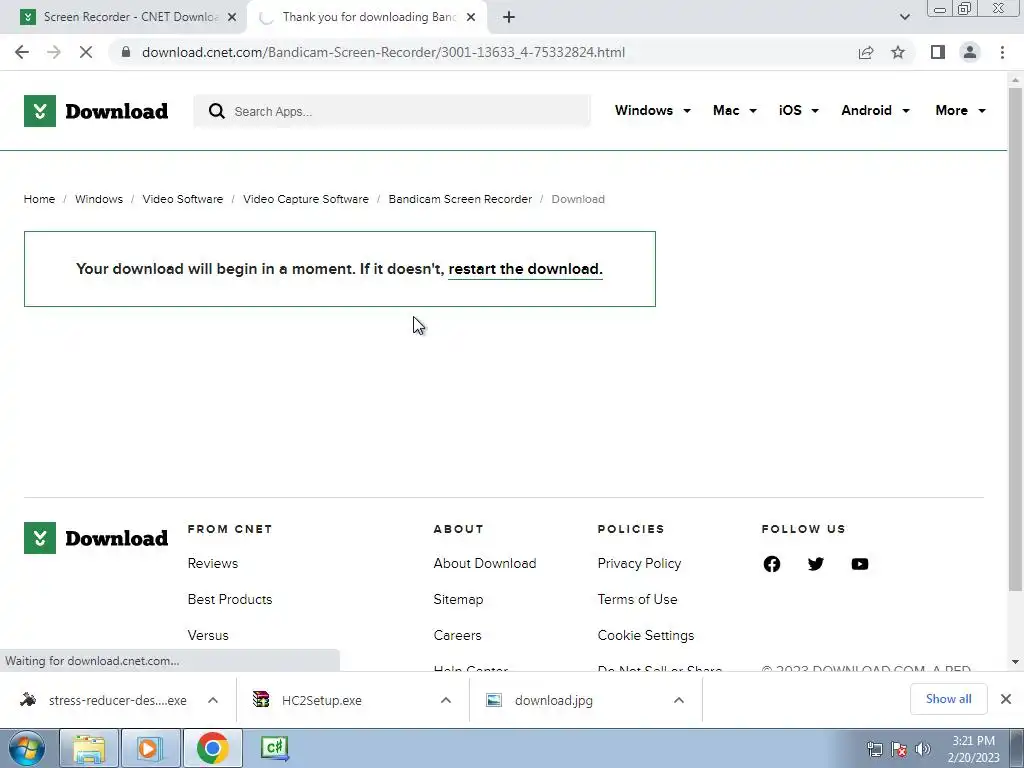Open Cookie Settings link
Image resolution: width=1024 pixels, height=768 pixels.
tap(646, 635)
